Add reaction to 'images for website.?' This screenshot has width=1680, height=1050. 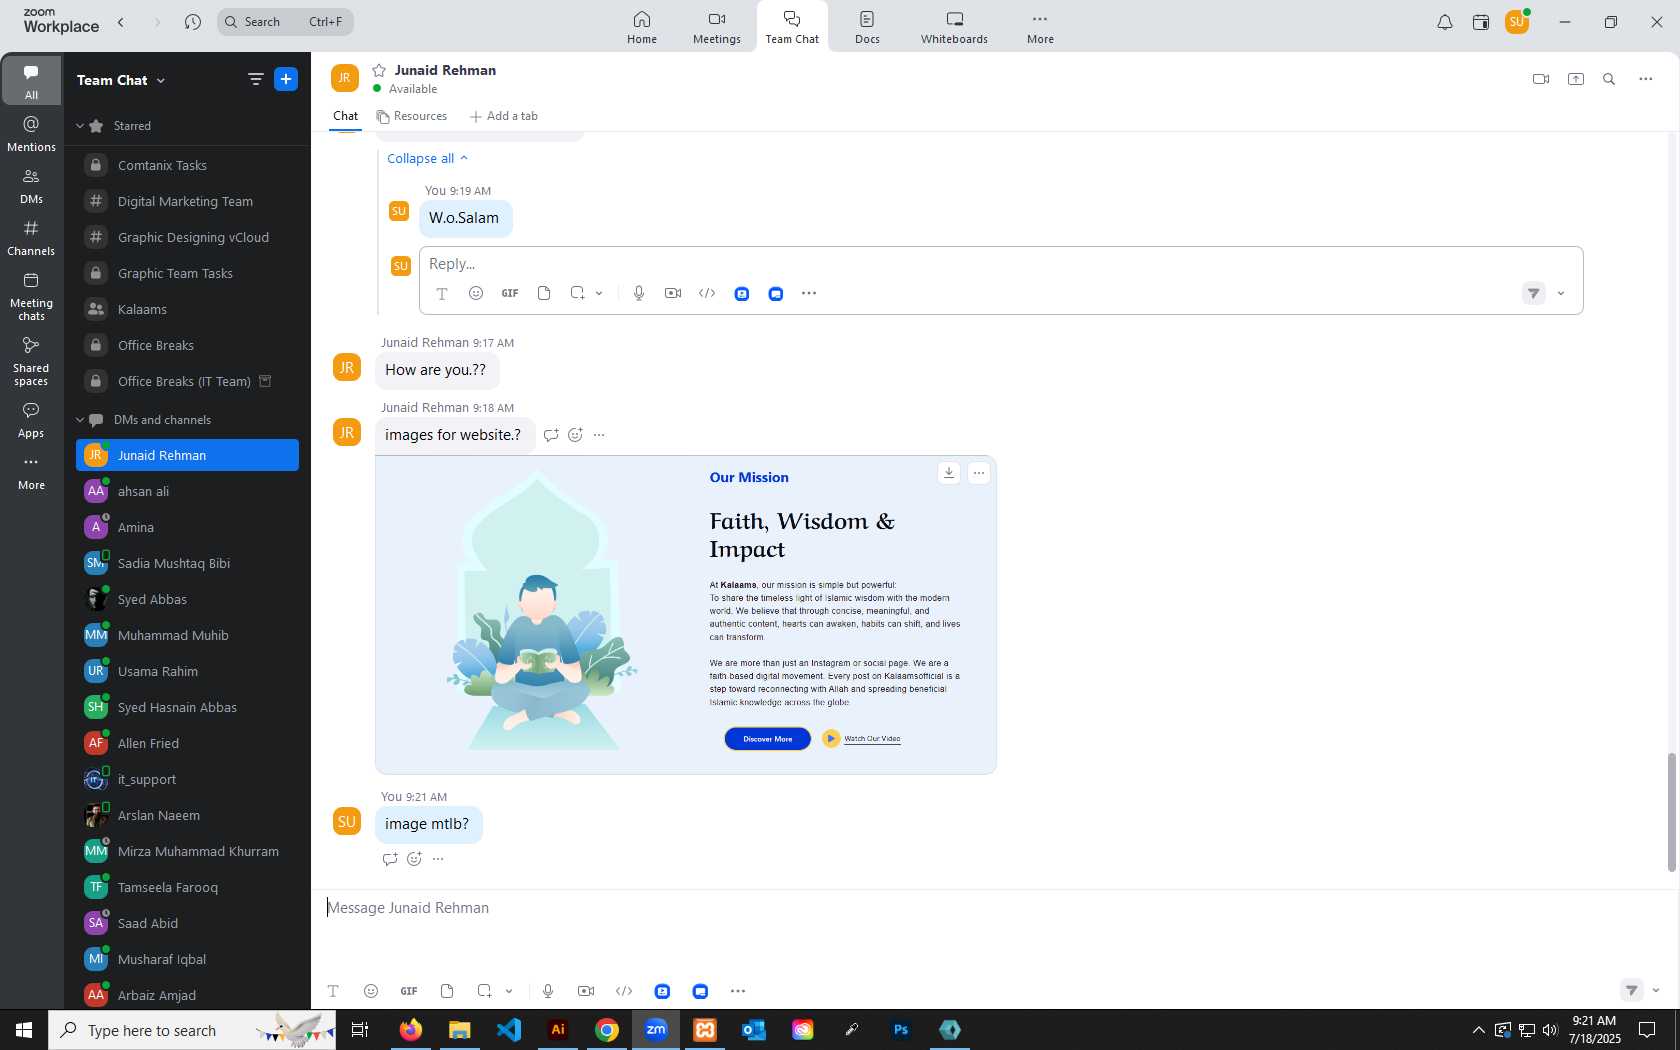click(575, 435)
